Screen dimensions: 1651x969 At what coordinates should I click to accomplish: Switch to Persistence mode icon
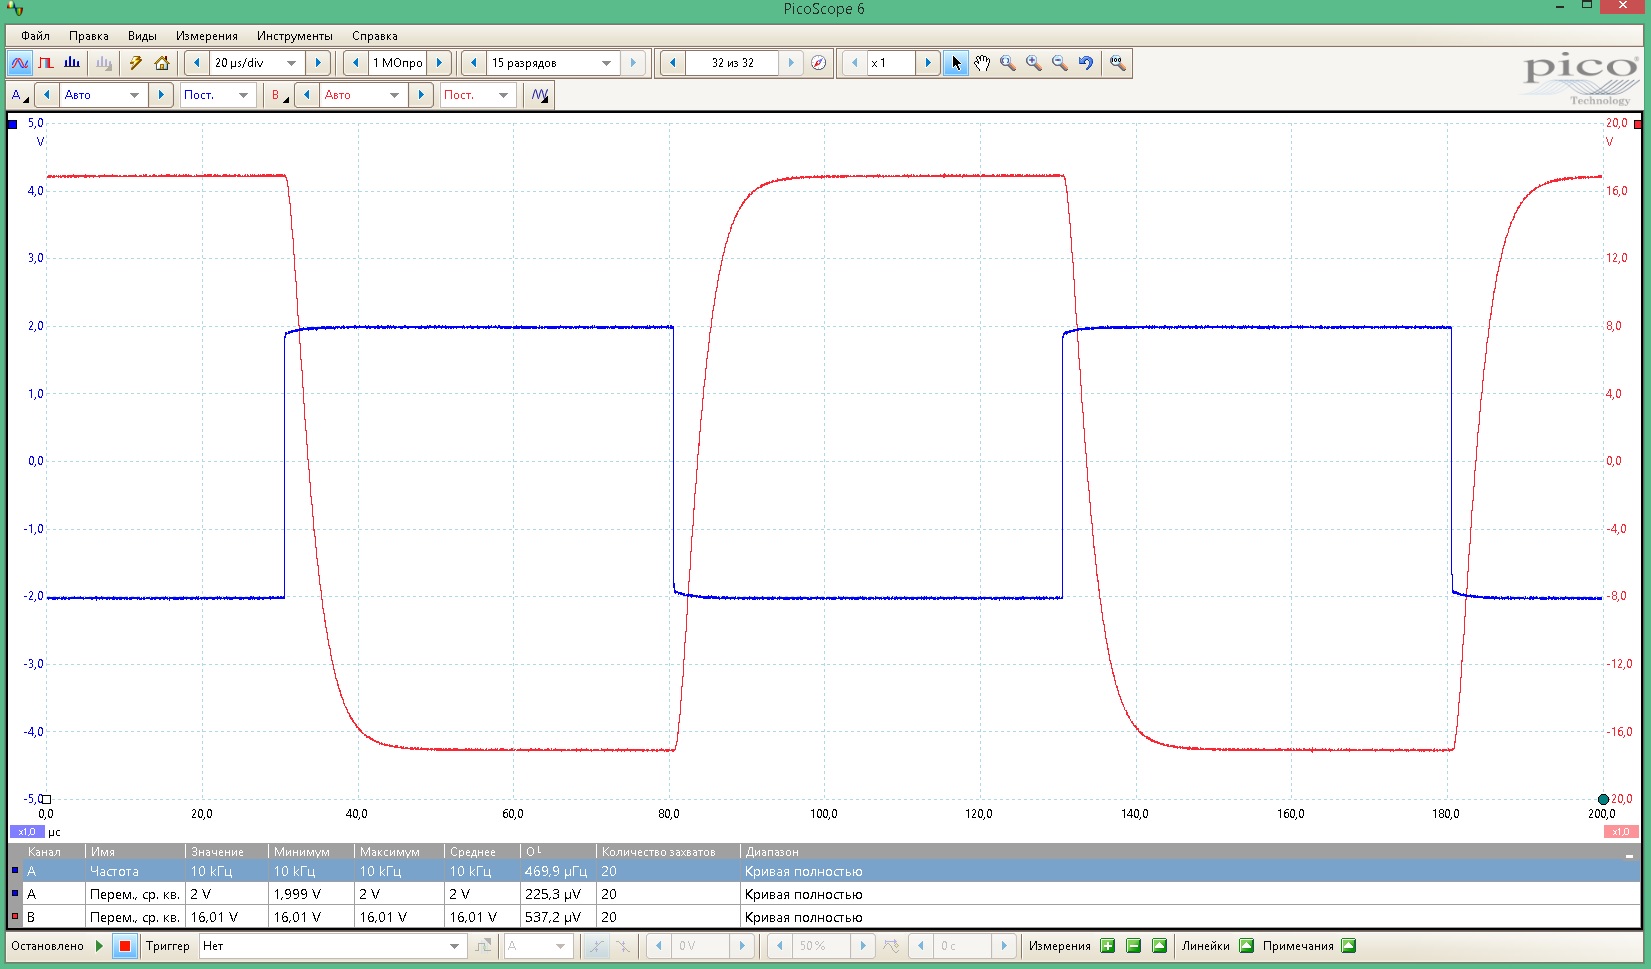click(x=46, y=63)
